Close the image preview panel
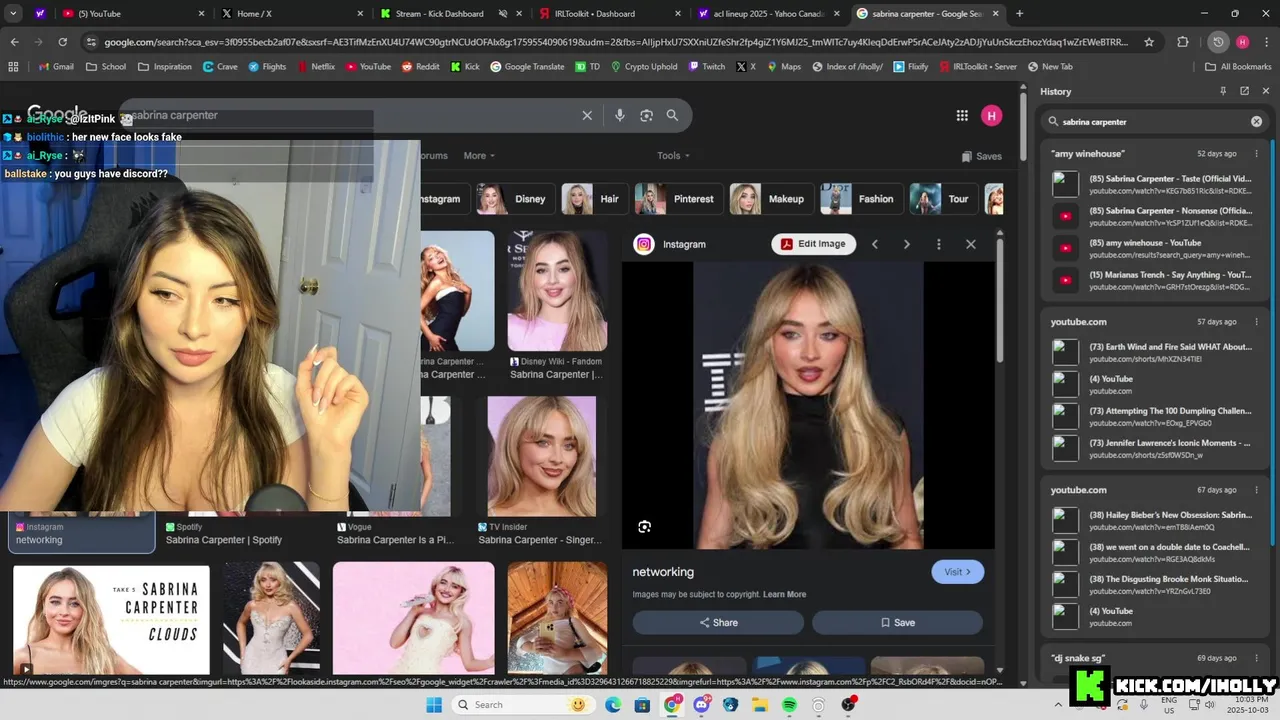 pos(970,244)
